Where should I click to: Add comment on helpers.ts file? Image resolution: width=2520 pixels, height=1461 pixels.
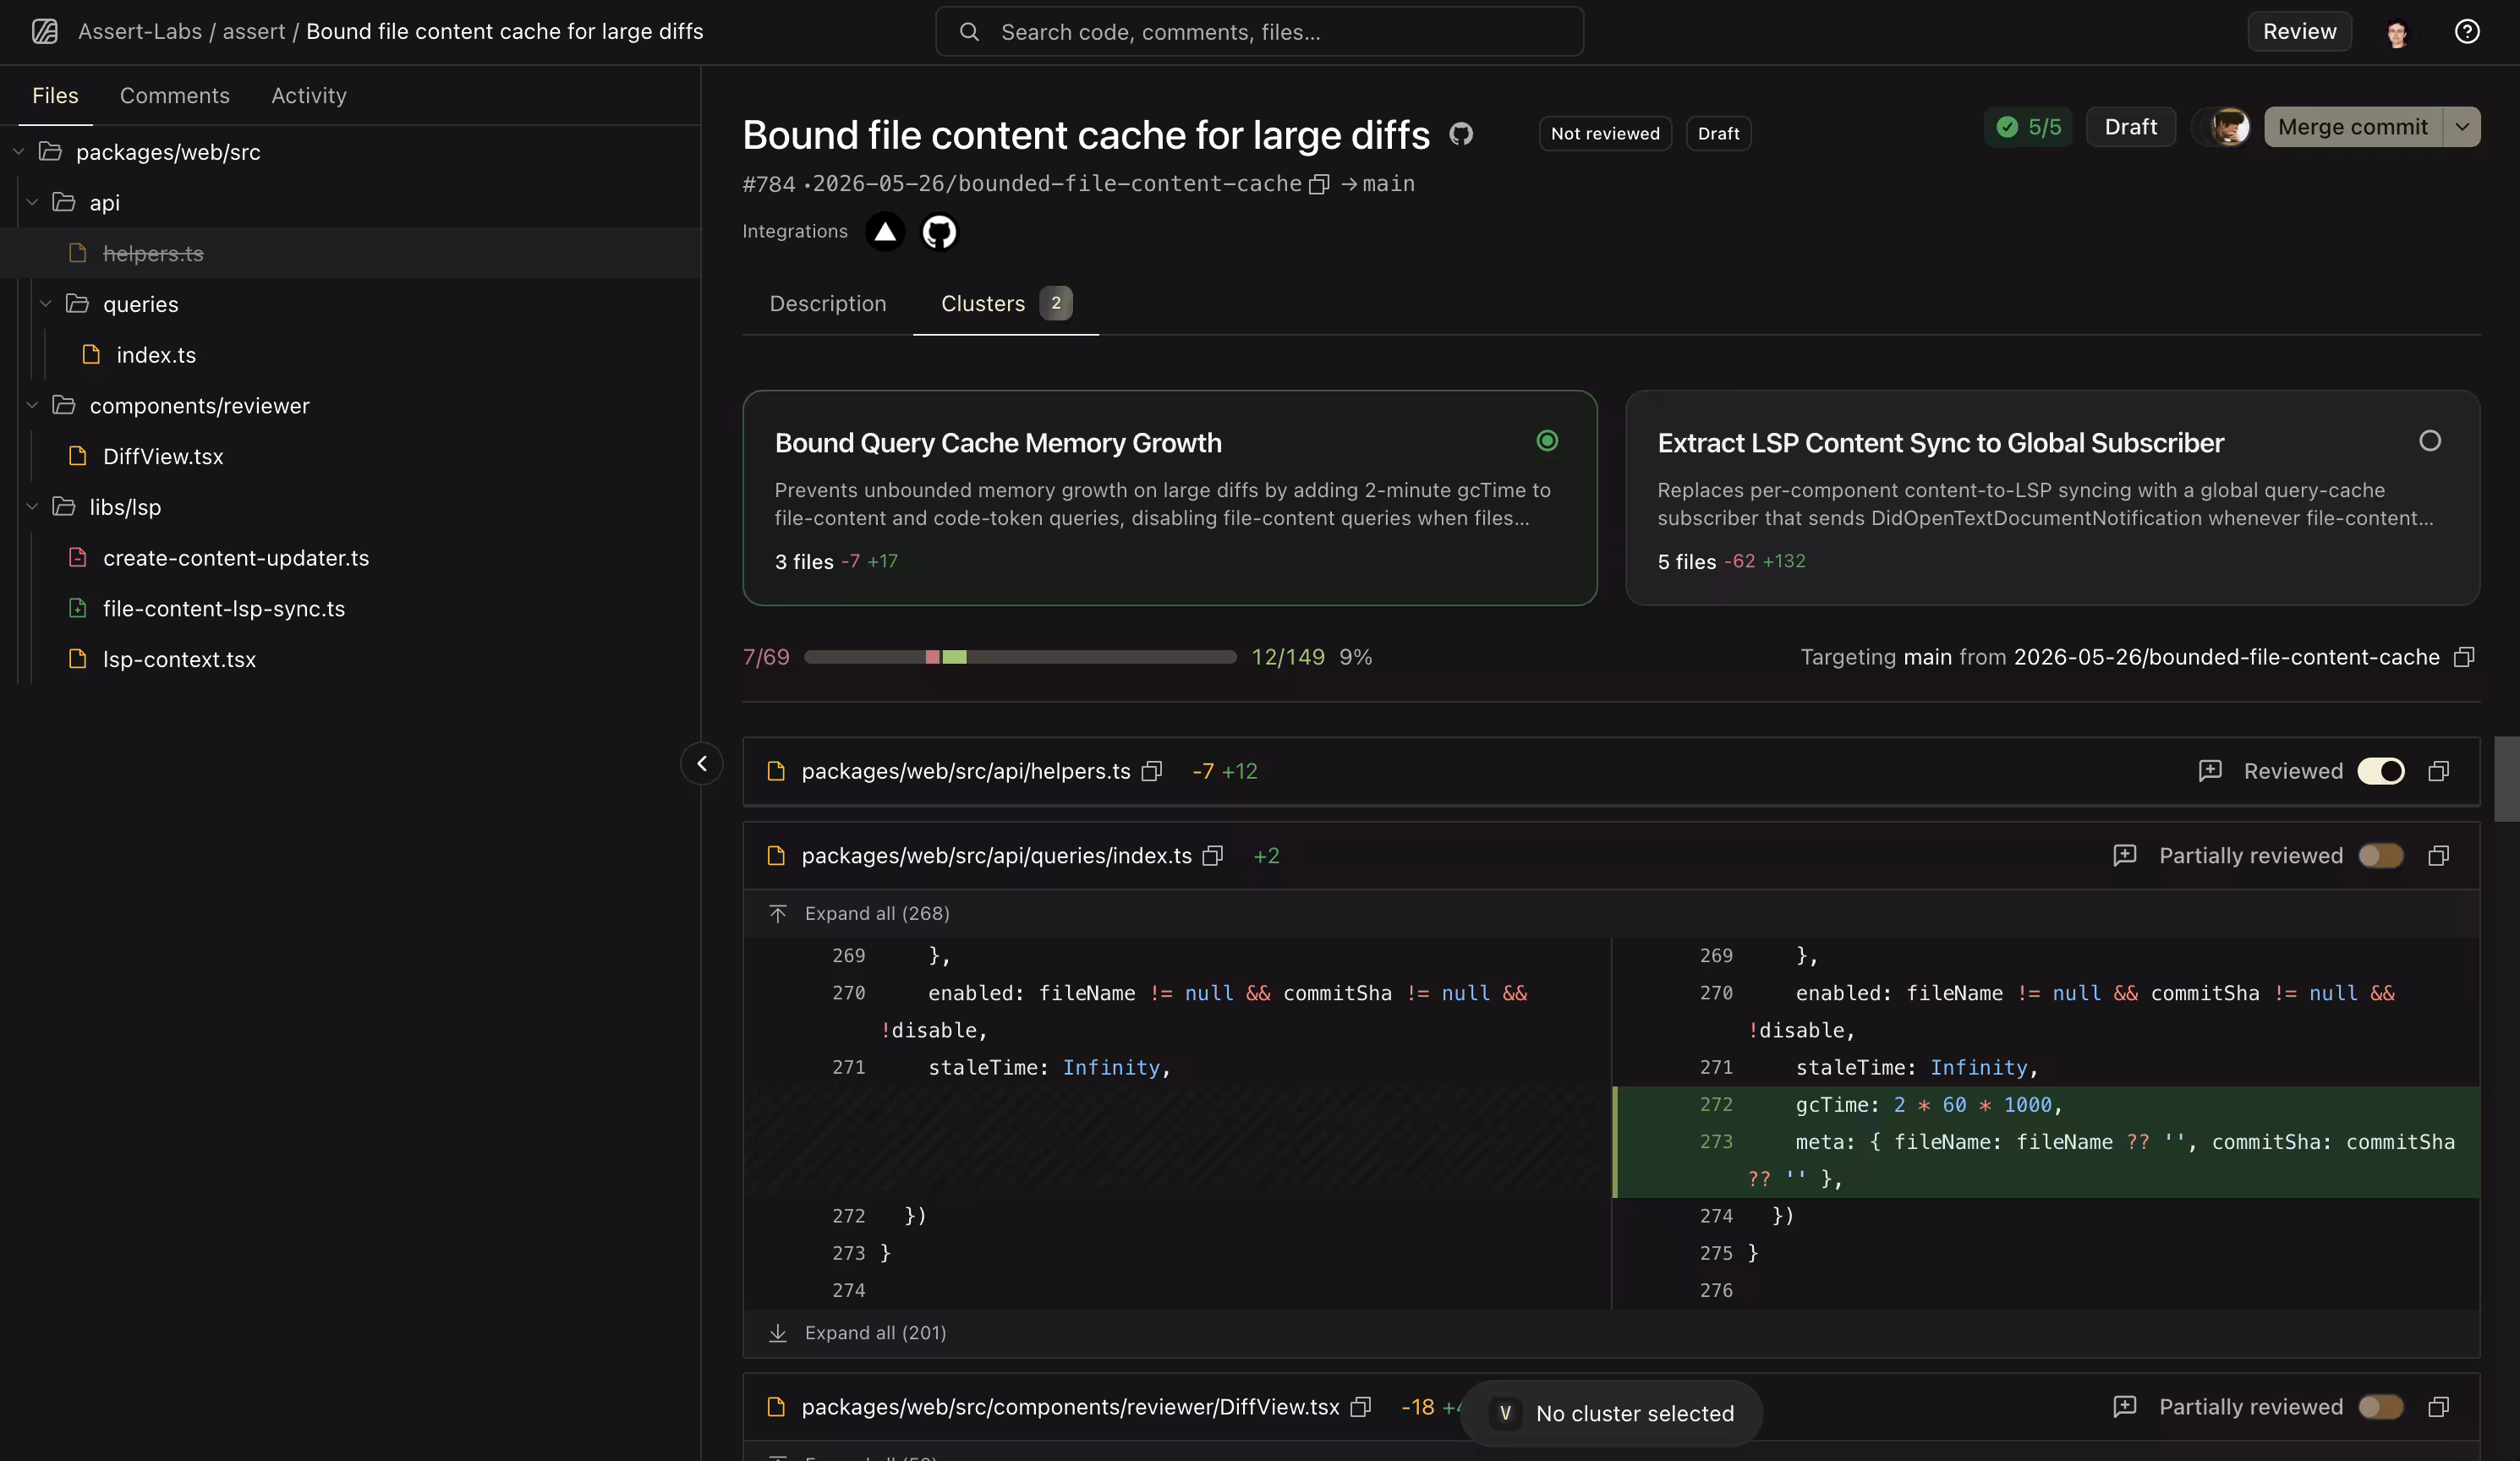pos(2210,771)
